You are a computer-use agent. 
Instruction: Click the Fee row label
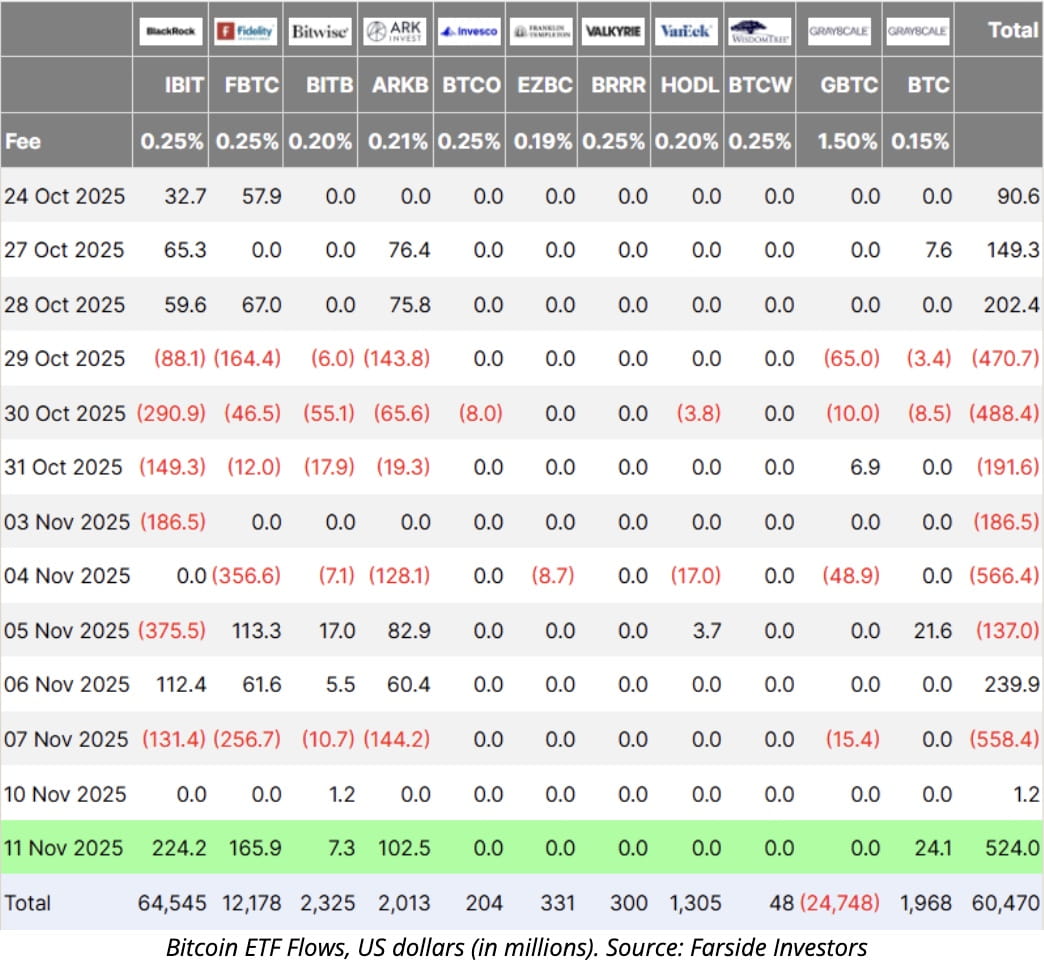pyautogui.click(x=23, y=141)
